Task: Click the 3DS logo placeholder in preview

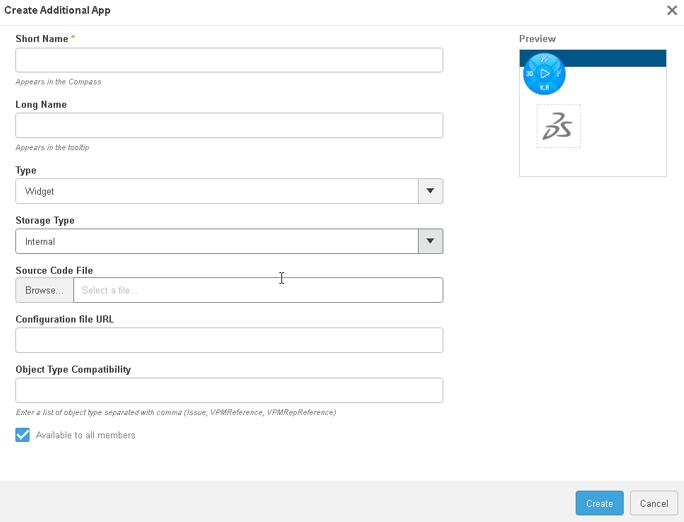Action: pyautogui.click(x=558, y=126)
